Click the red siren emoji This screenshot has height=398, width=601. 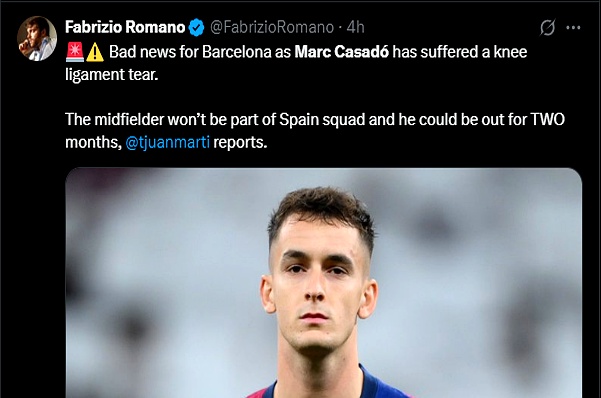coord(75,52)
